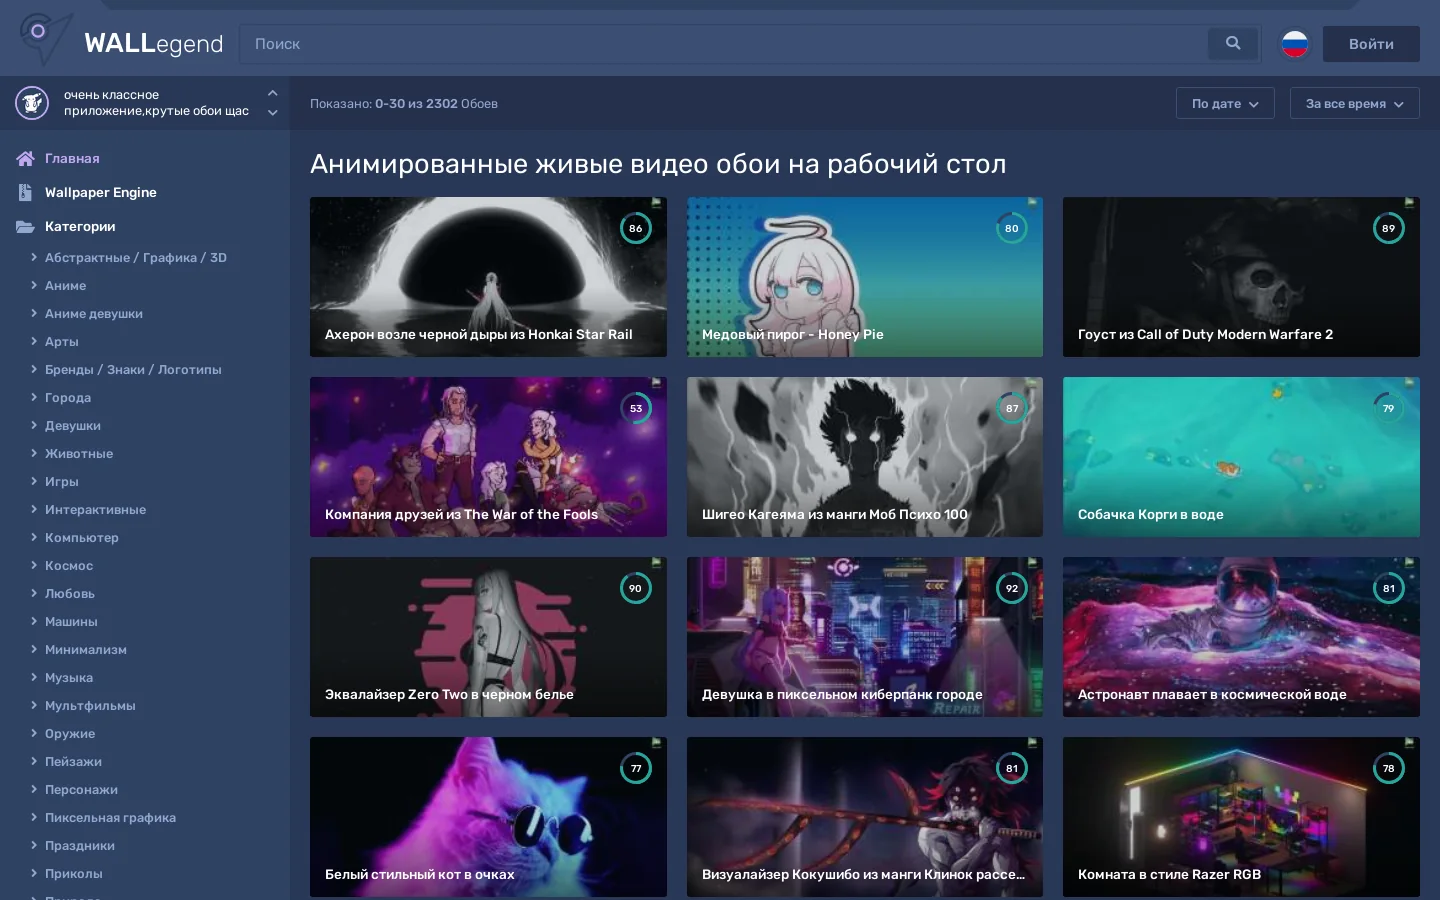
Task: Click rating badge 81 on Кокушибо card
Action: [1012, 768]
